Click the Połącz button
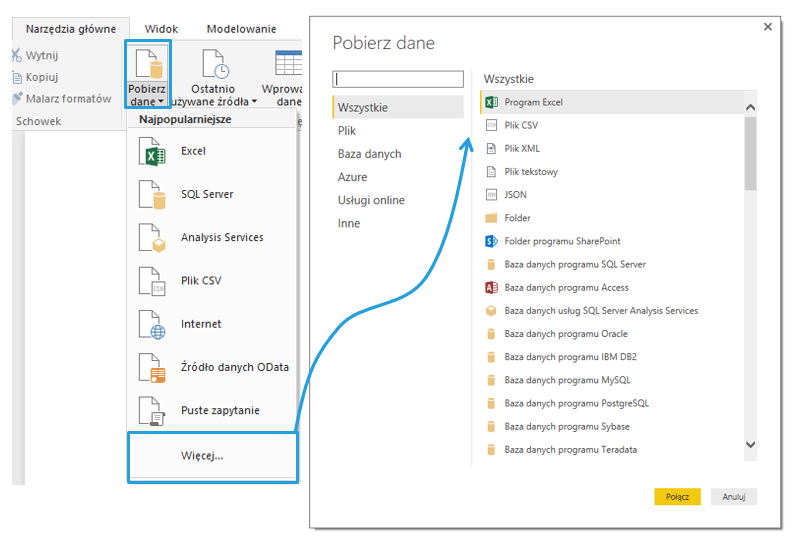 [678, 497]
